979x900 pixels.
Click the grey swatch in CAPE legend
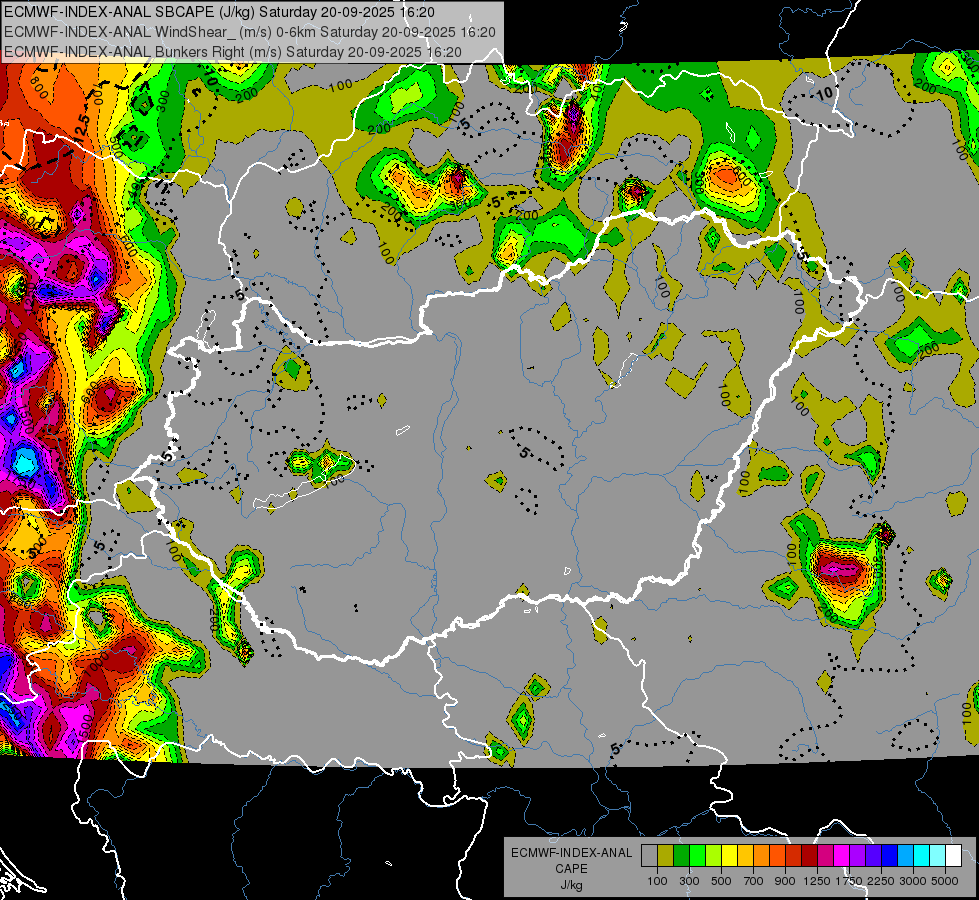click(649, 855)
